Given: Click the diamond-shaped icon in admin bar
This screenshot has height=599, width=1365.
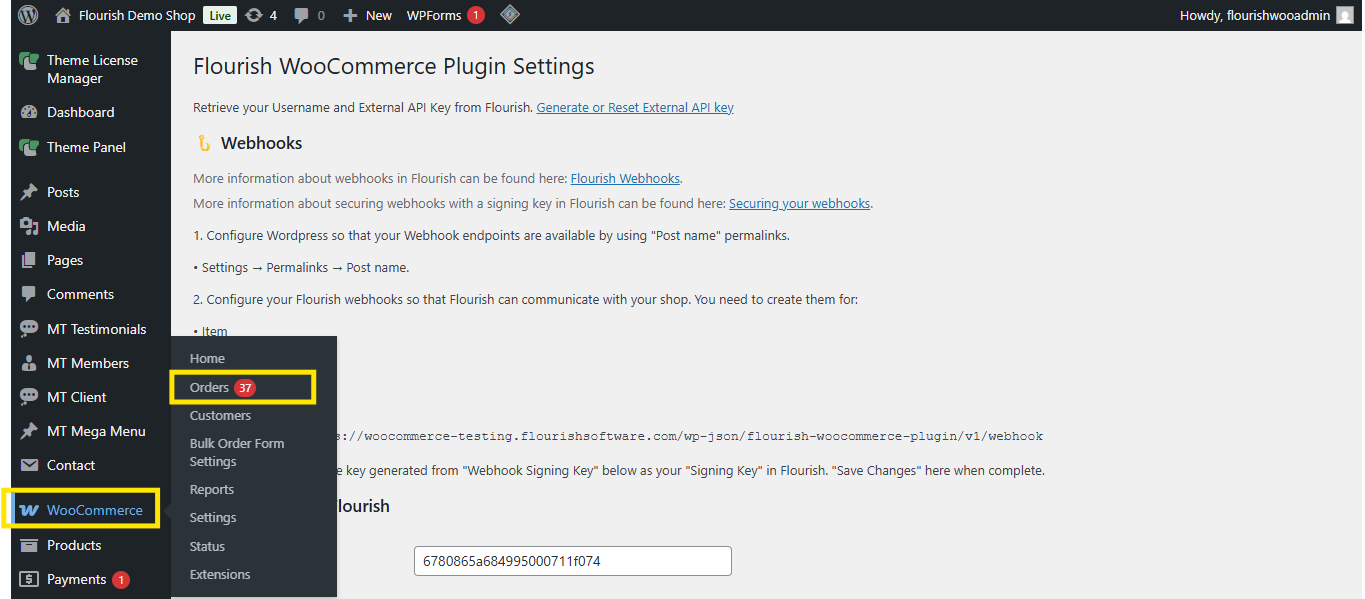Looking at the screenshot, I should pyautogui.click(x=509, y=15).
